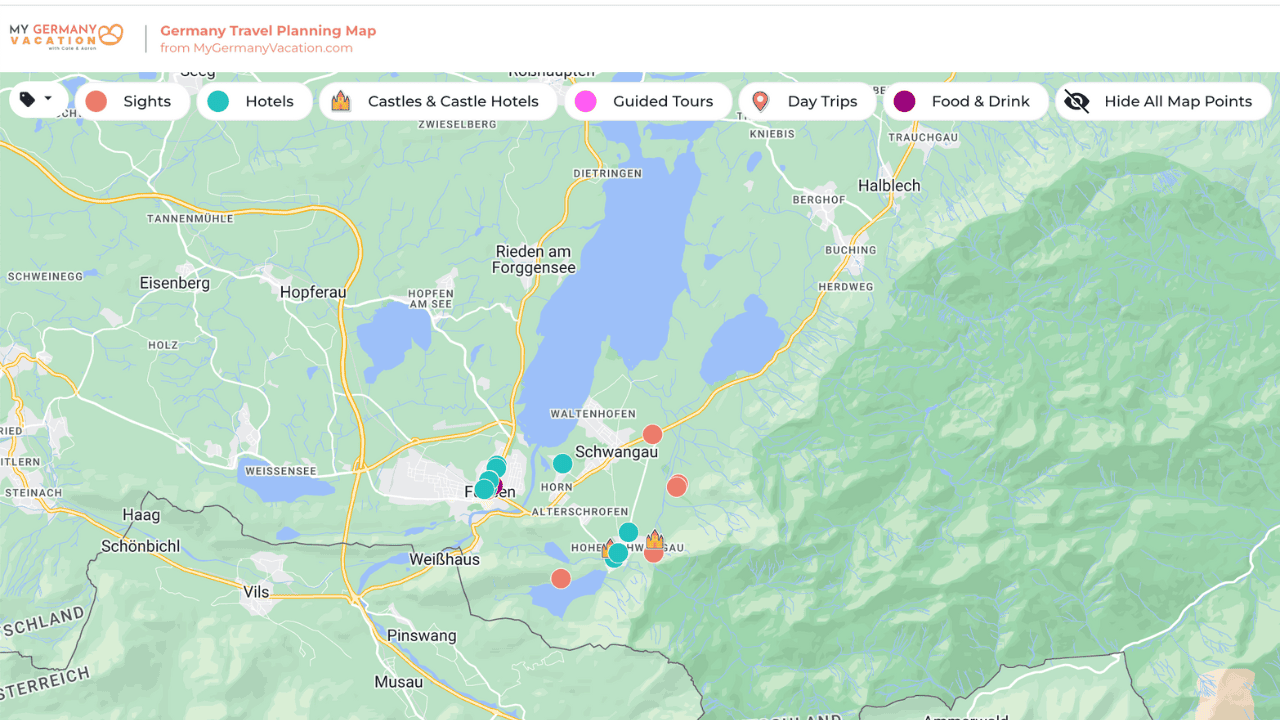Select the Day Trips filter
Viewport: 1280px width, 720px height.
click(x=807, y=101)
